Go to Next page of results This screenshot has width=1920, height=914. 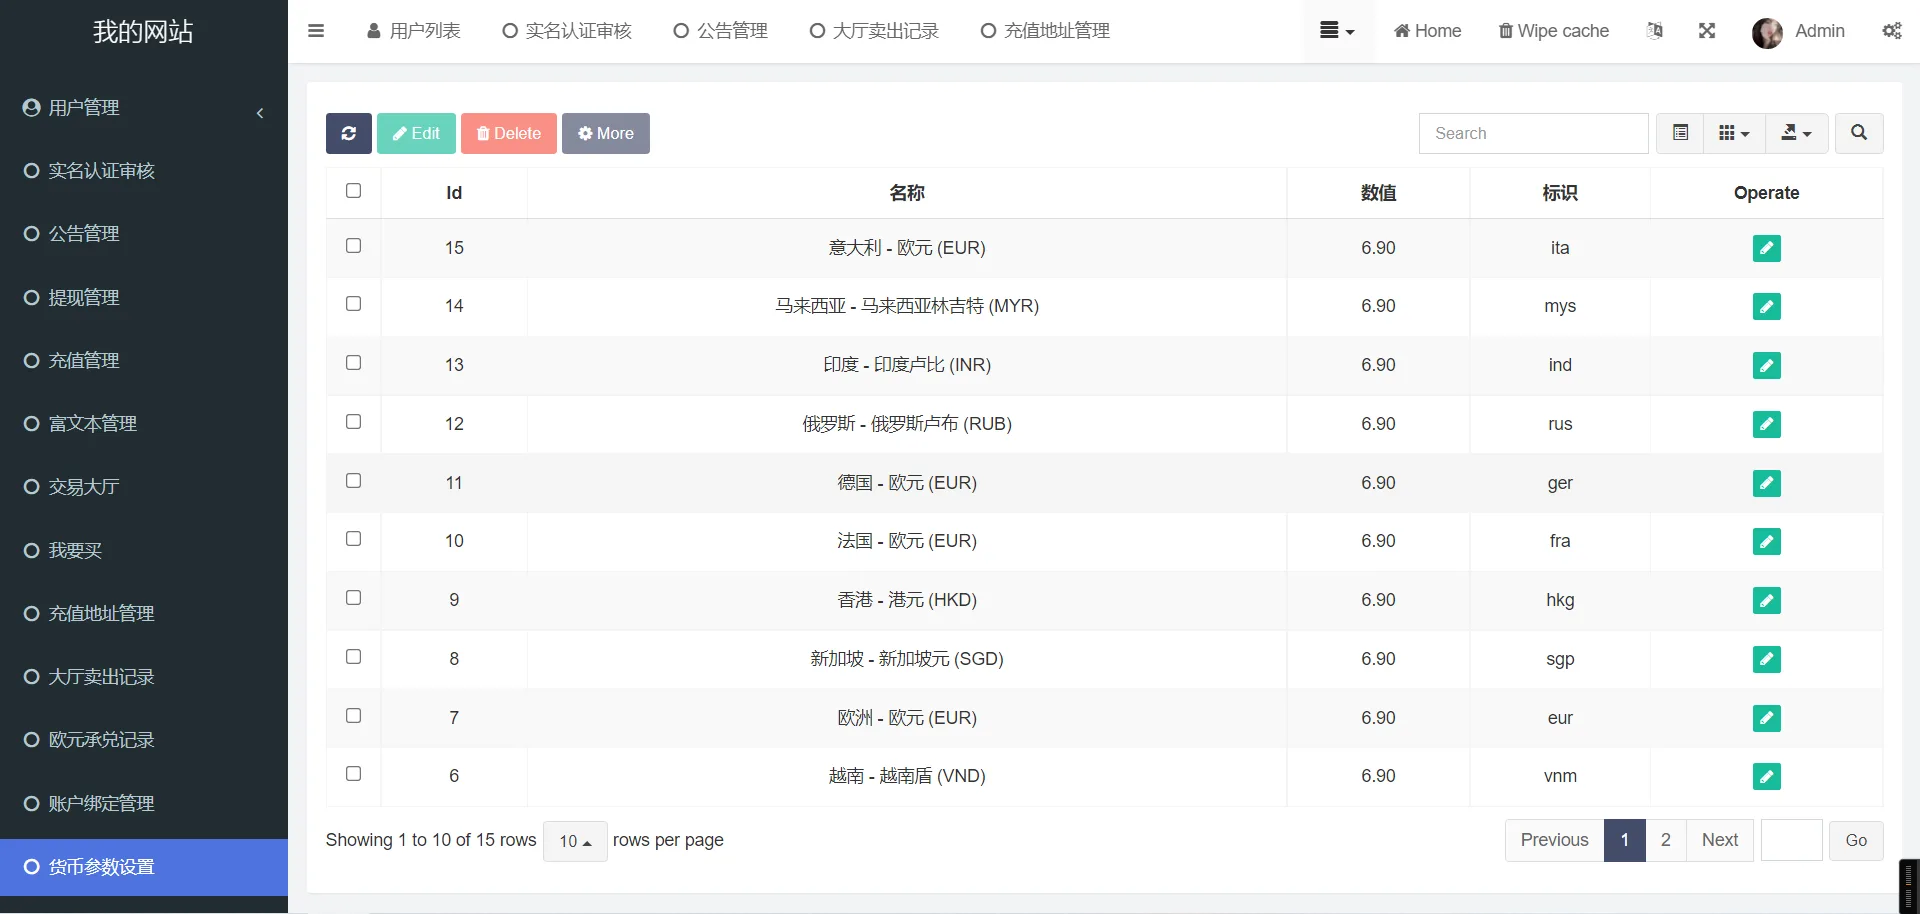1719,840
